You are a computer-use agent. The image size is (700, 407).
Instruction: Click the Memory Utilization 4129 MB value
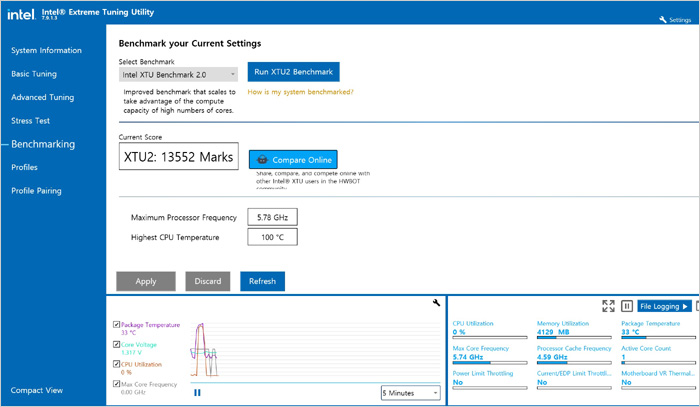point(553,332)
